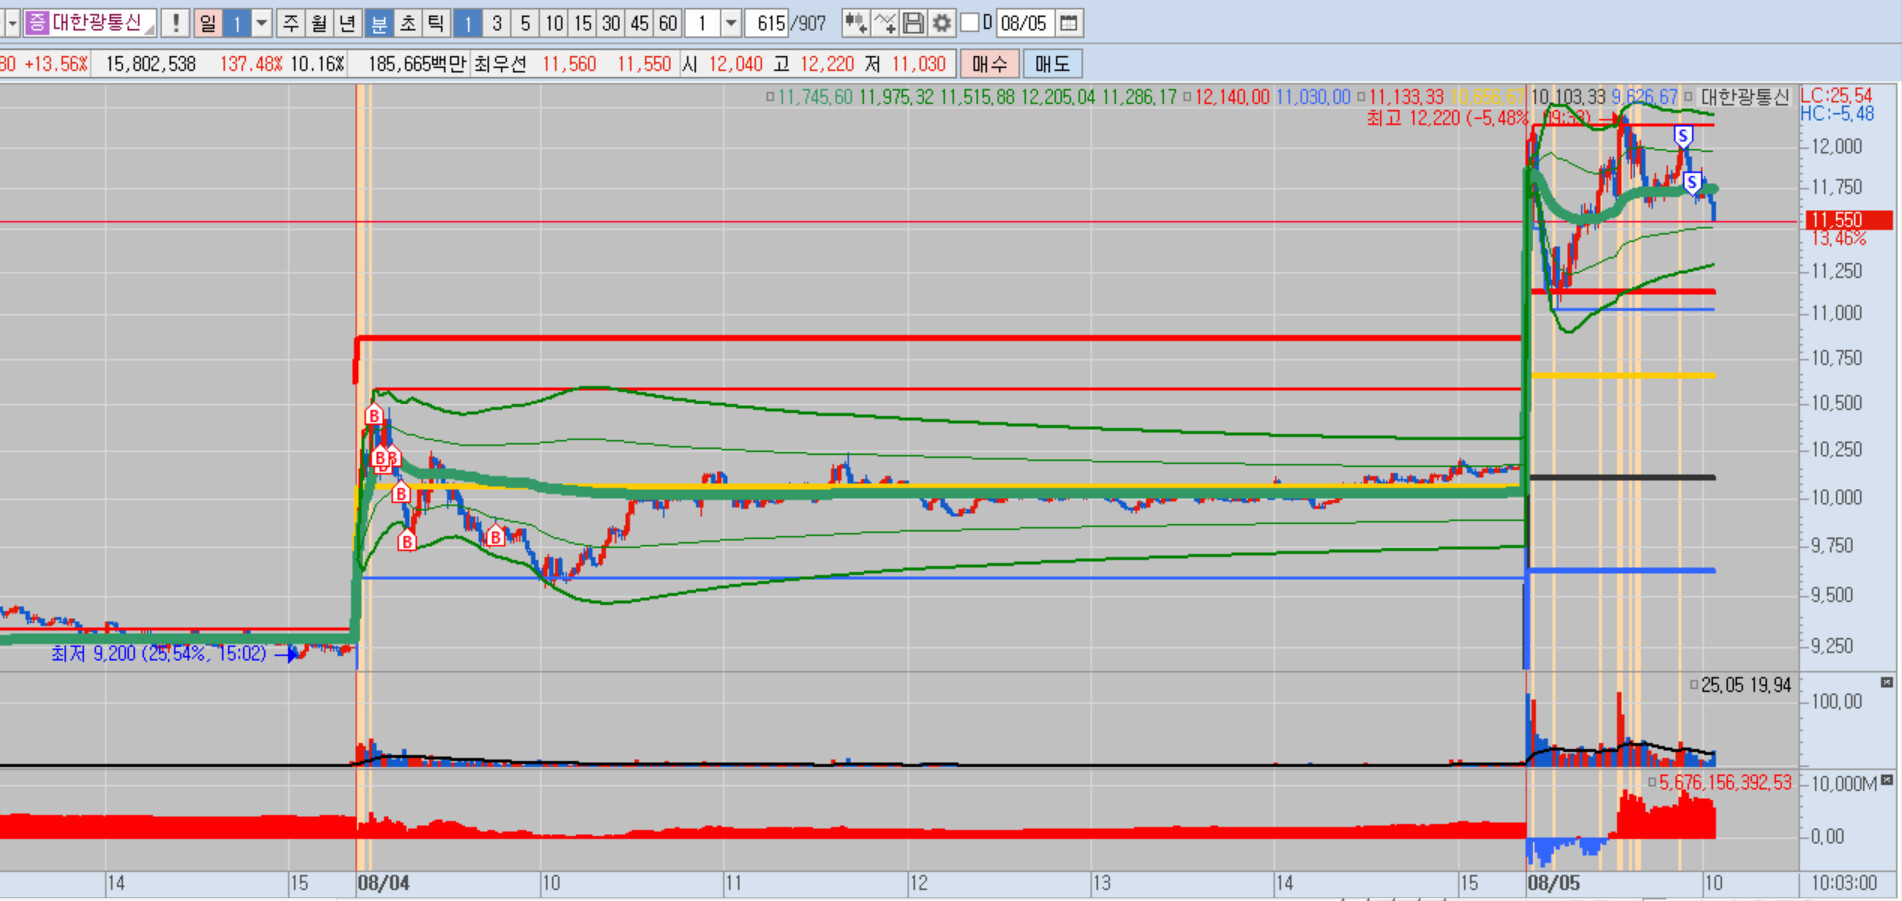Click the line-drawing tool icon with plus

coord(884,22)
